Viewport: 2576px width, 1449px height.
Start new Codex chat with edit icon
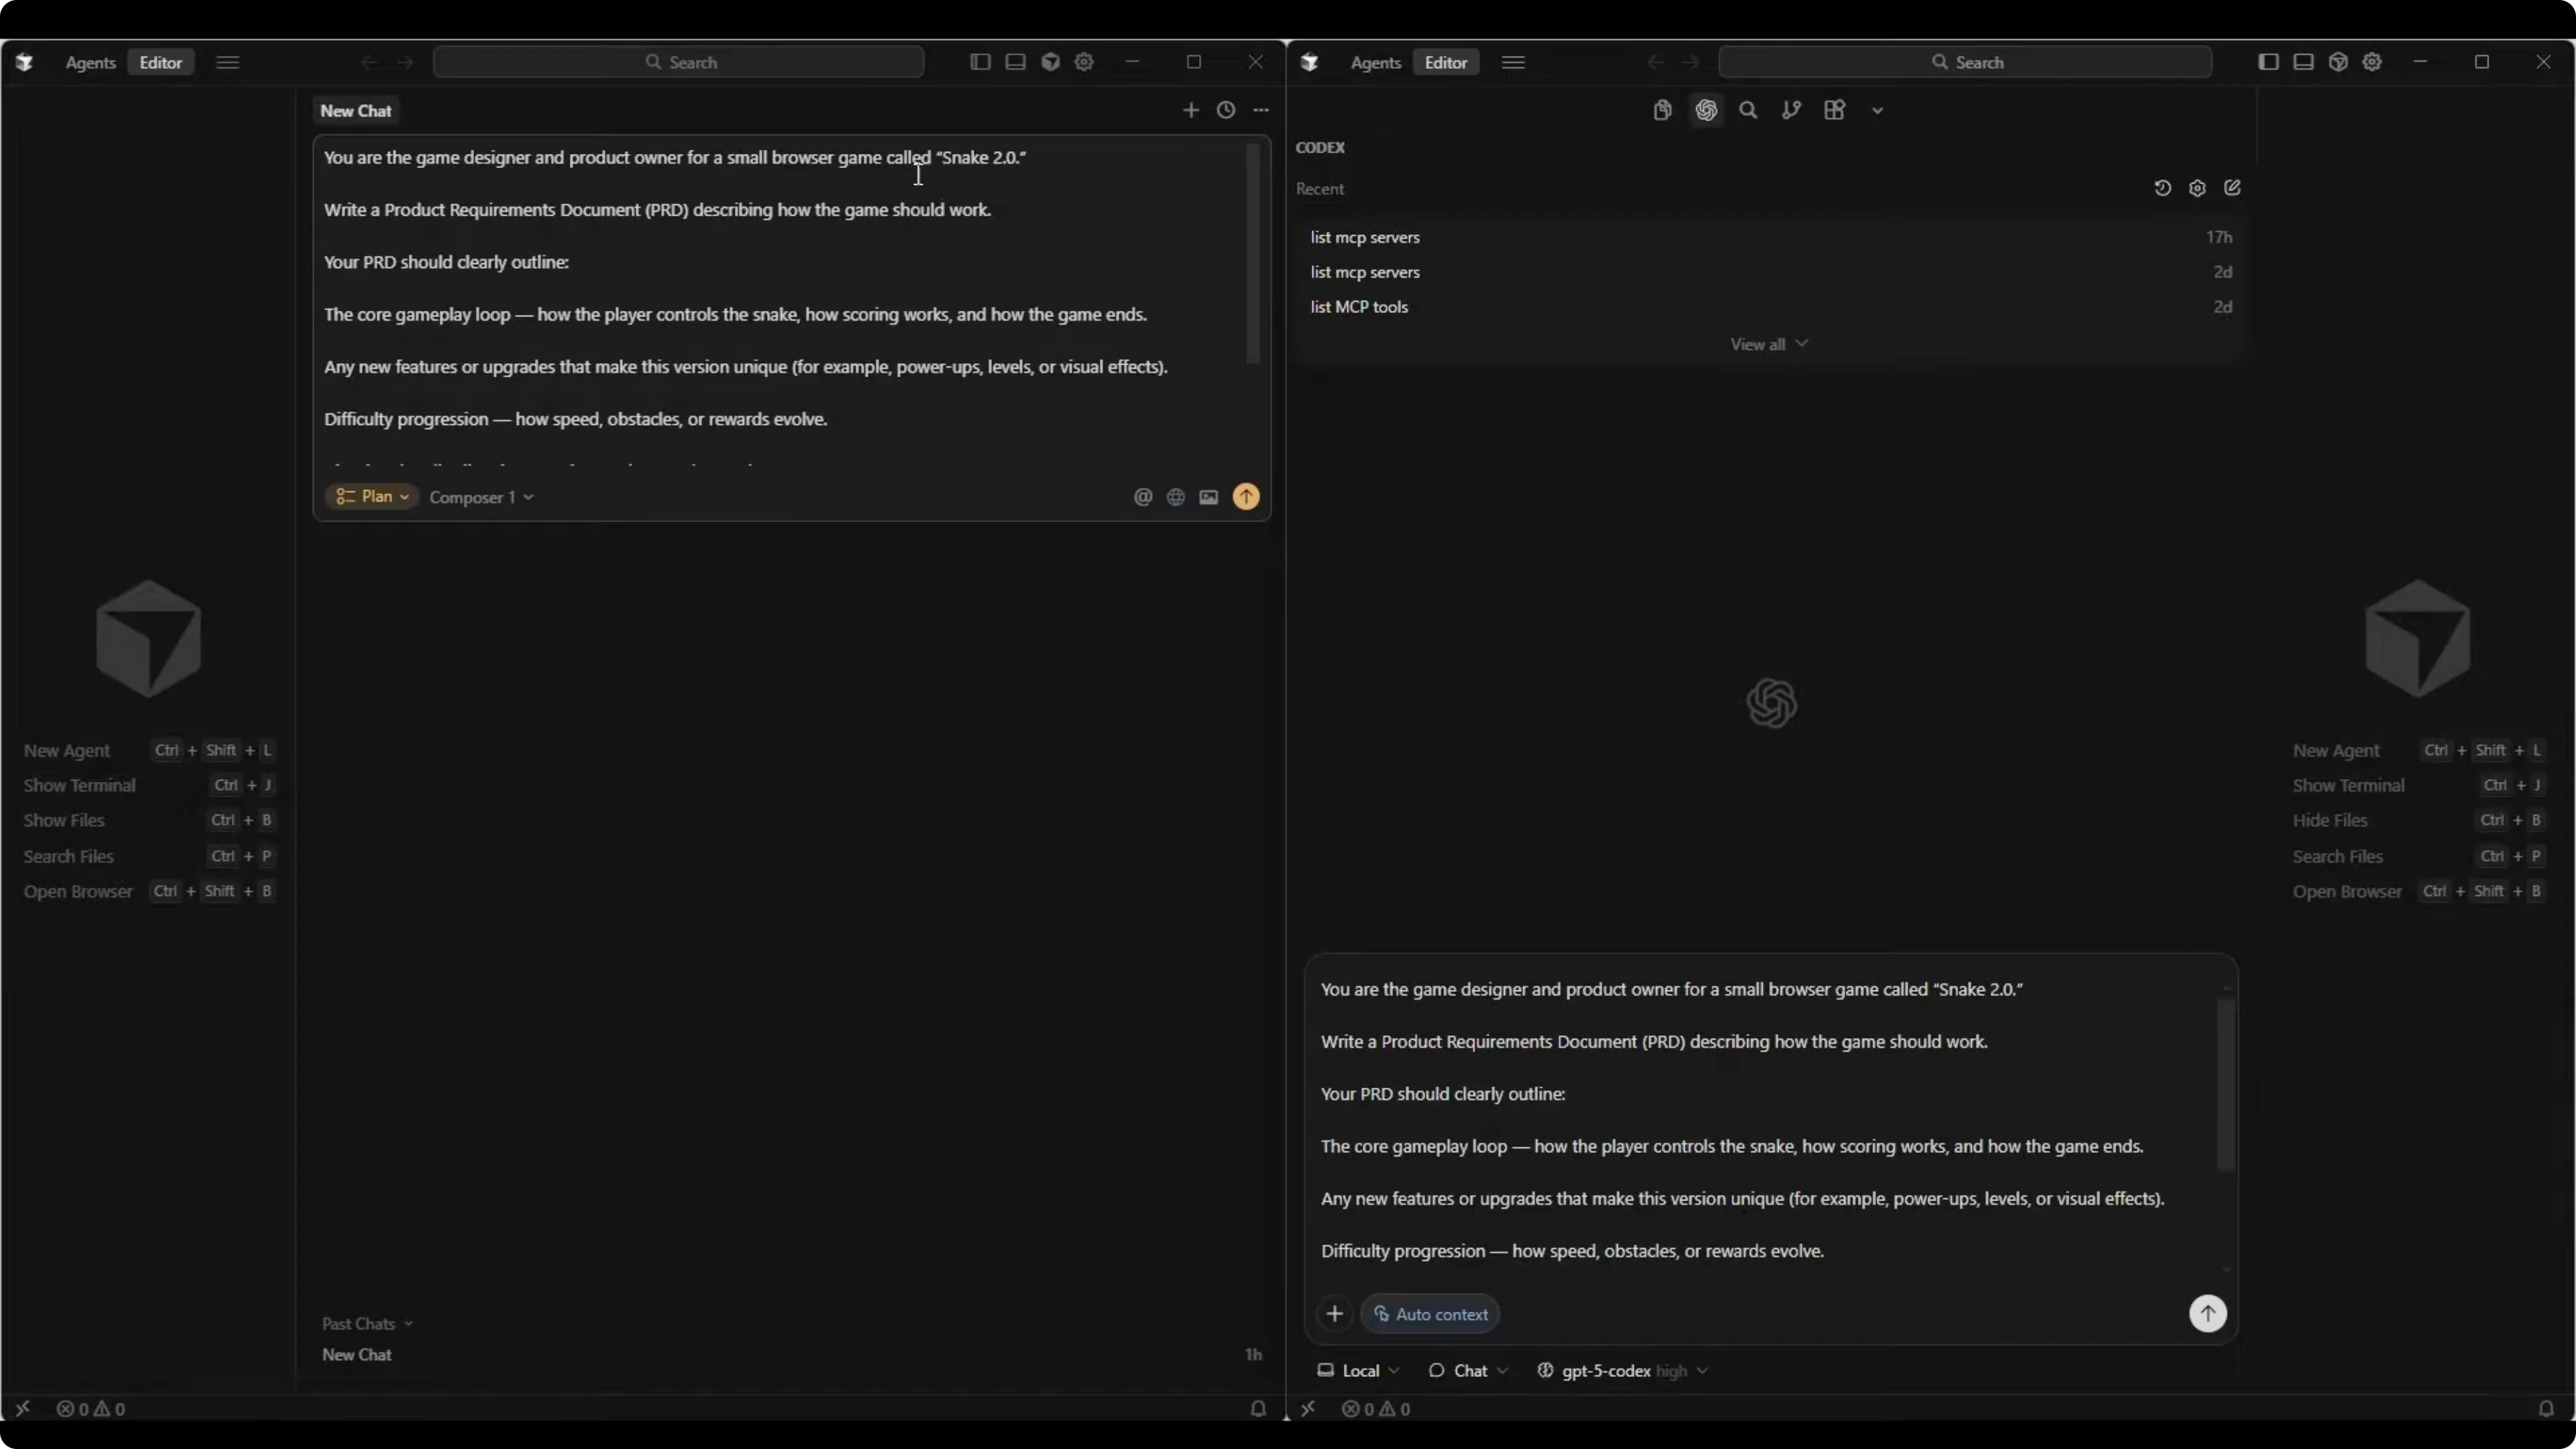(x=2232, y=188)
